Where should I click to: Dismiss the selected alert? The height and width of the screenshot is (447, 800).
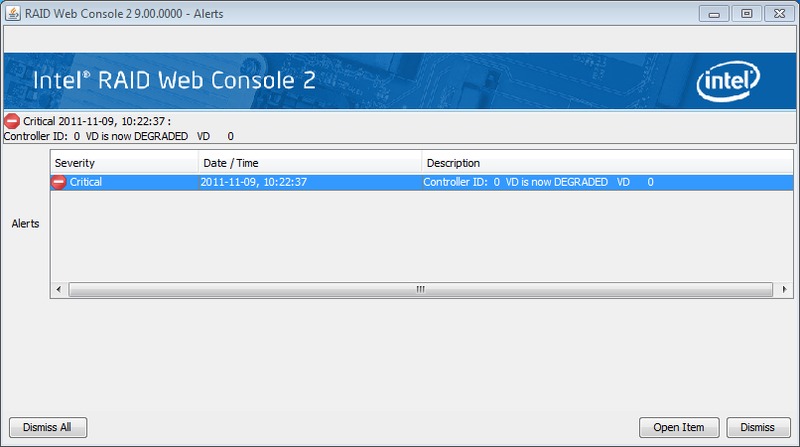click(x=757, y=427)
